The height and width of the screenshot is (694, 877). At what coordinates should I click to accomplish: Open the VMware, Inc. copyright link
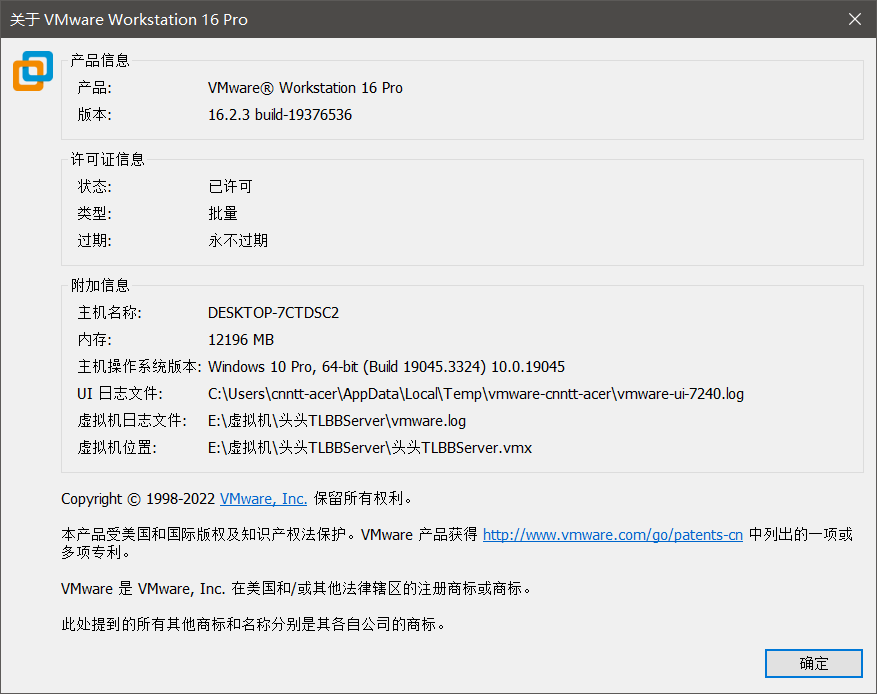(263, 498)
